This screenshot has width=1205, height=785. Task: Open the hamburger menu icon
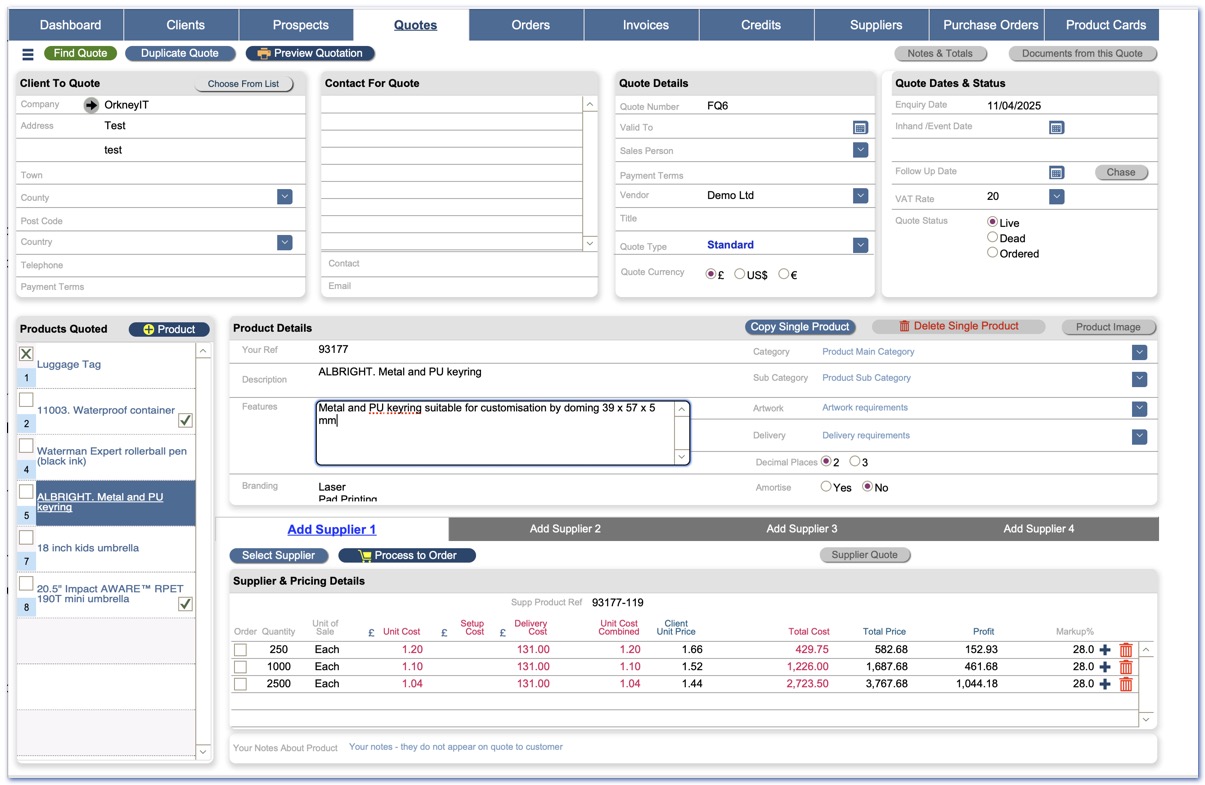(28, 54)
